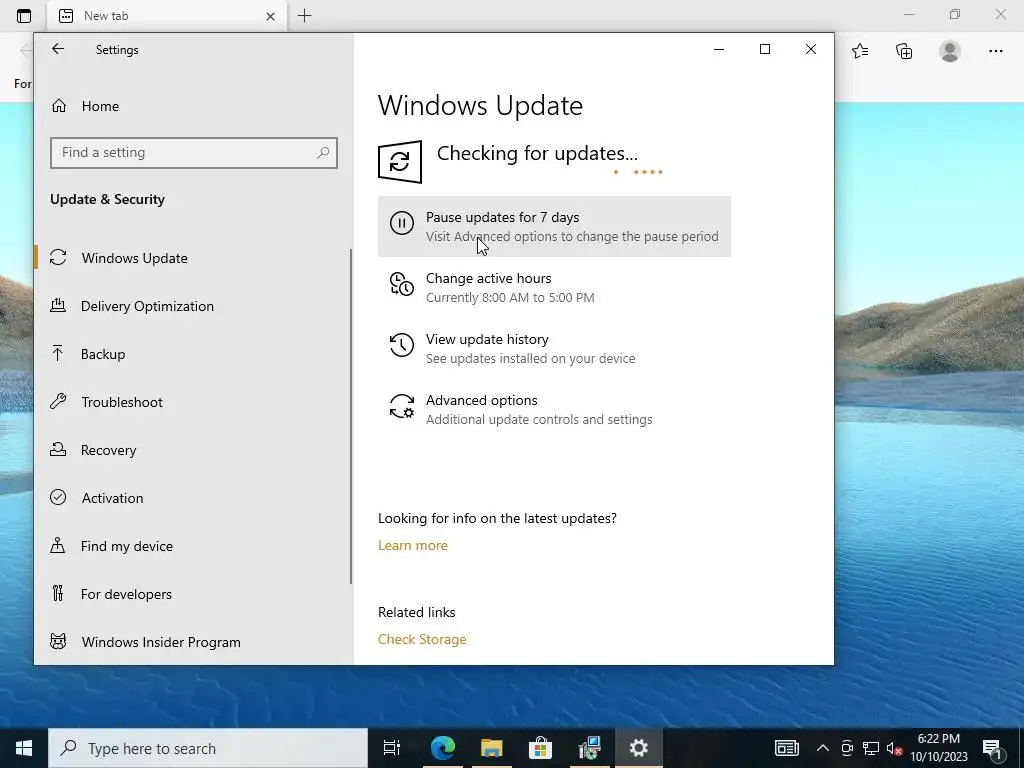Follow the Learn more link
Screen dimensions: 1024x768
coord(413,545)
